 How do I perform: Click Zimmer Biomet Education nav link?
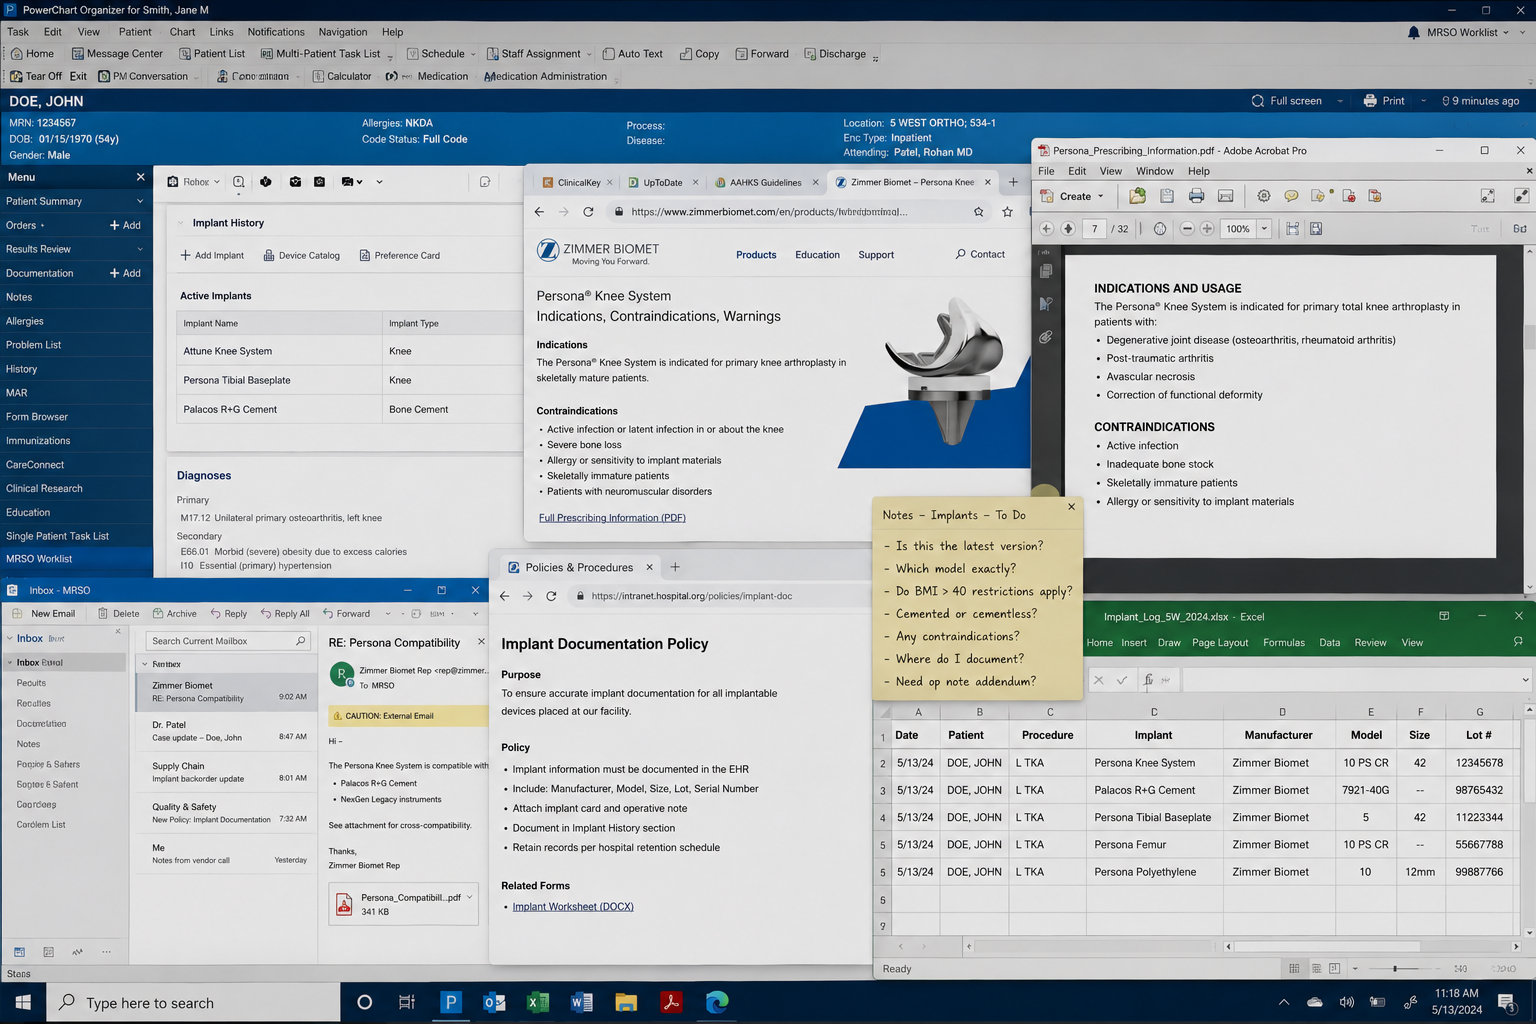[x=817, y=255]
